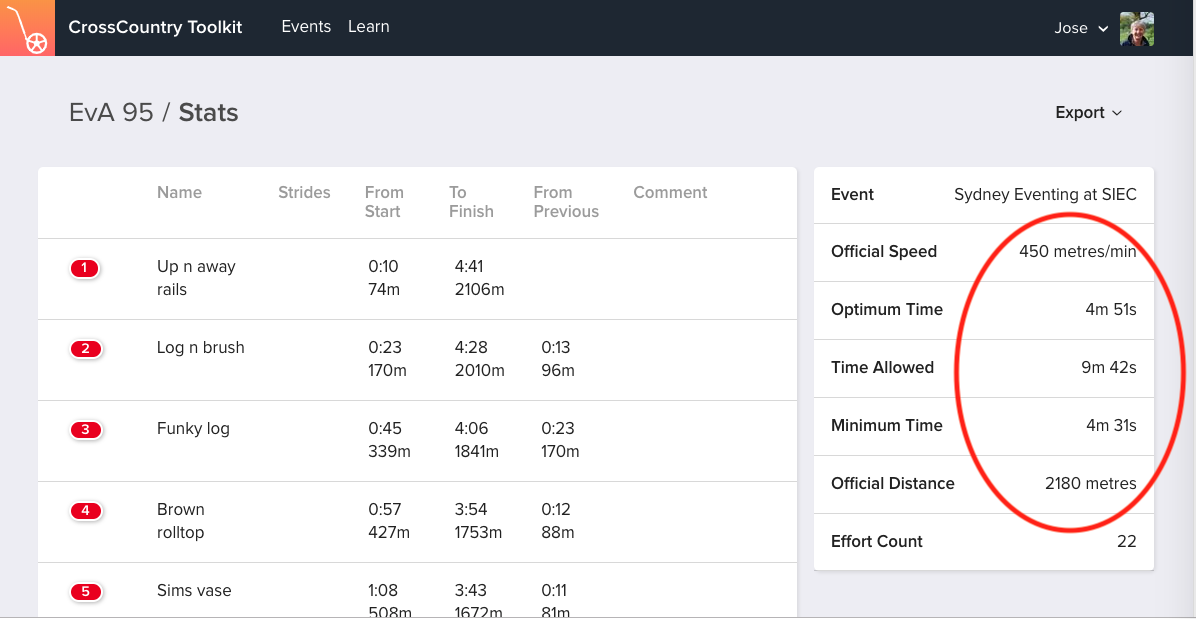
Task: Click the Log n brush fence name
Action: click(x=200, y=348)
